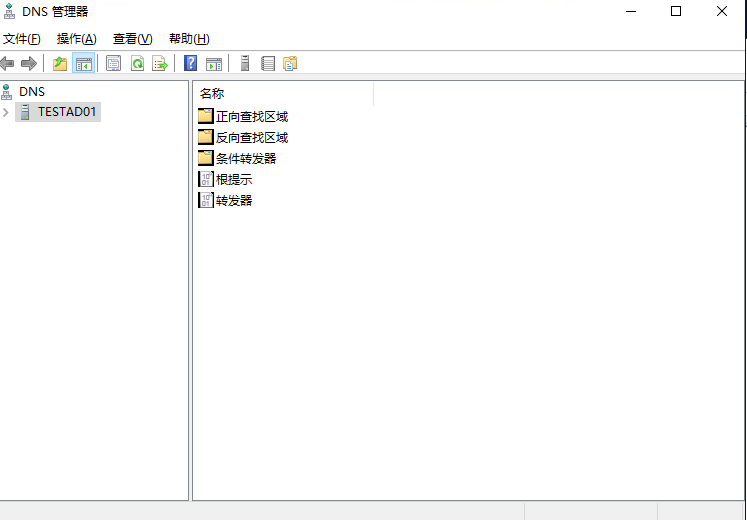Click the notebook list toolbar icon
The width and height of the screenshot is (747, 520).
tap(268, 63)
